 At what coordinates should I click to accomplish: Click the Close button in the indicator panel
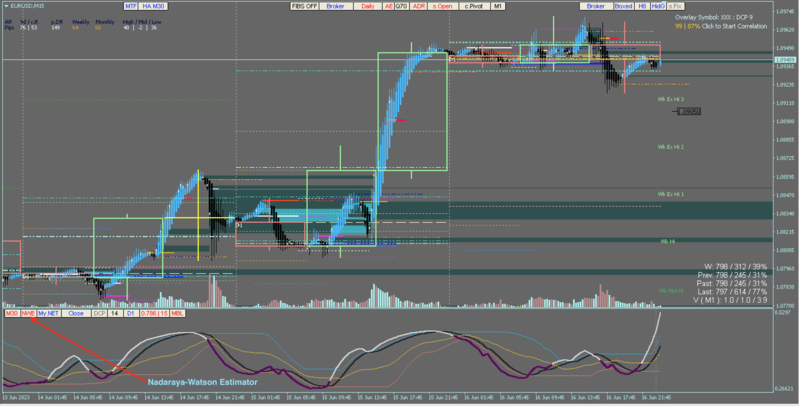pyautogui.click(x=76, y=313)
